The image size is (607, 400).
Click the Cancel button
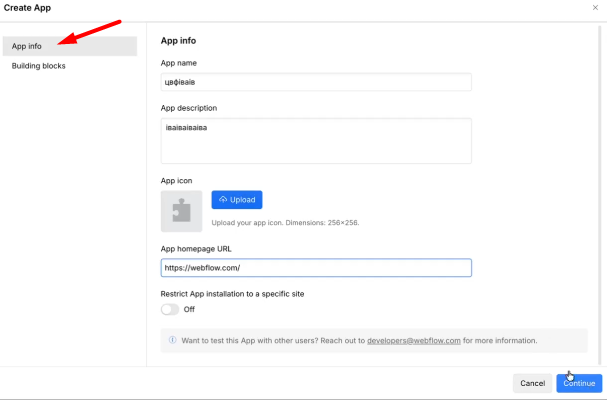point(532,383)
